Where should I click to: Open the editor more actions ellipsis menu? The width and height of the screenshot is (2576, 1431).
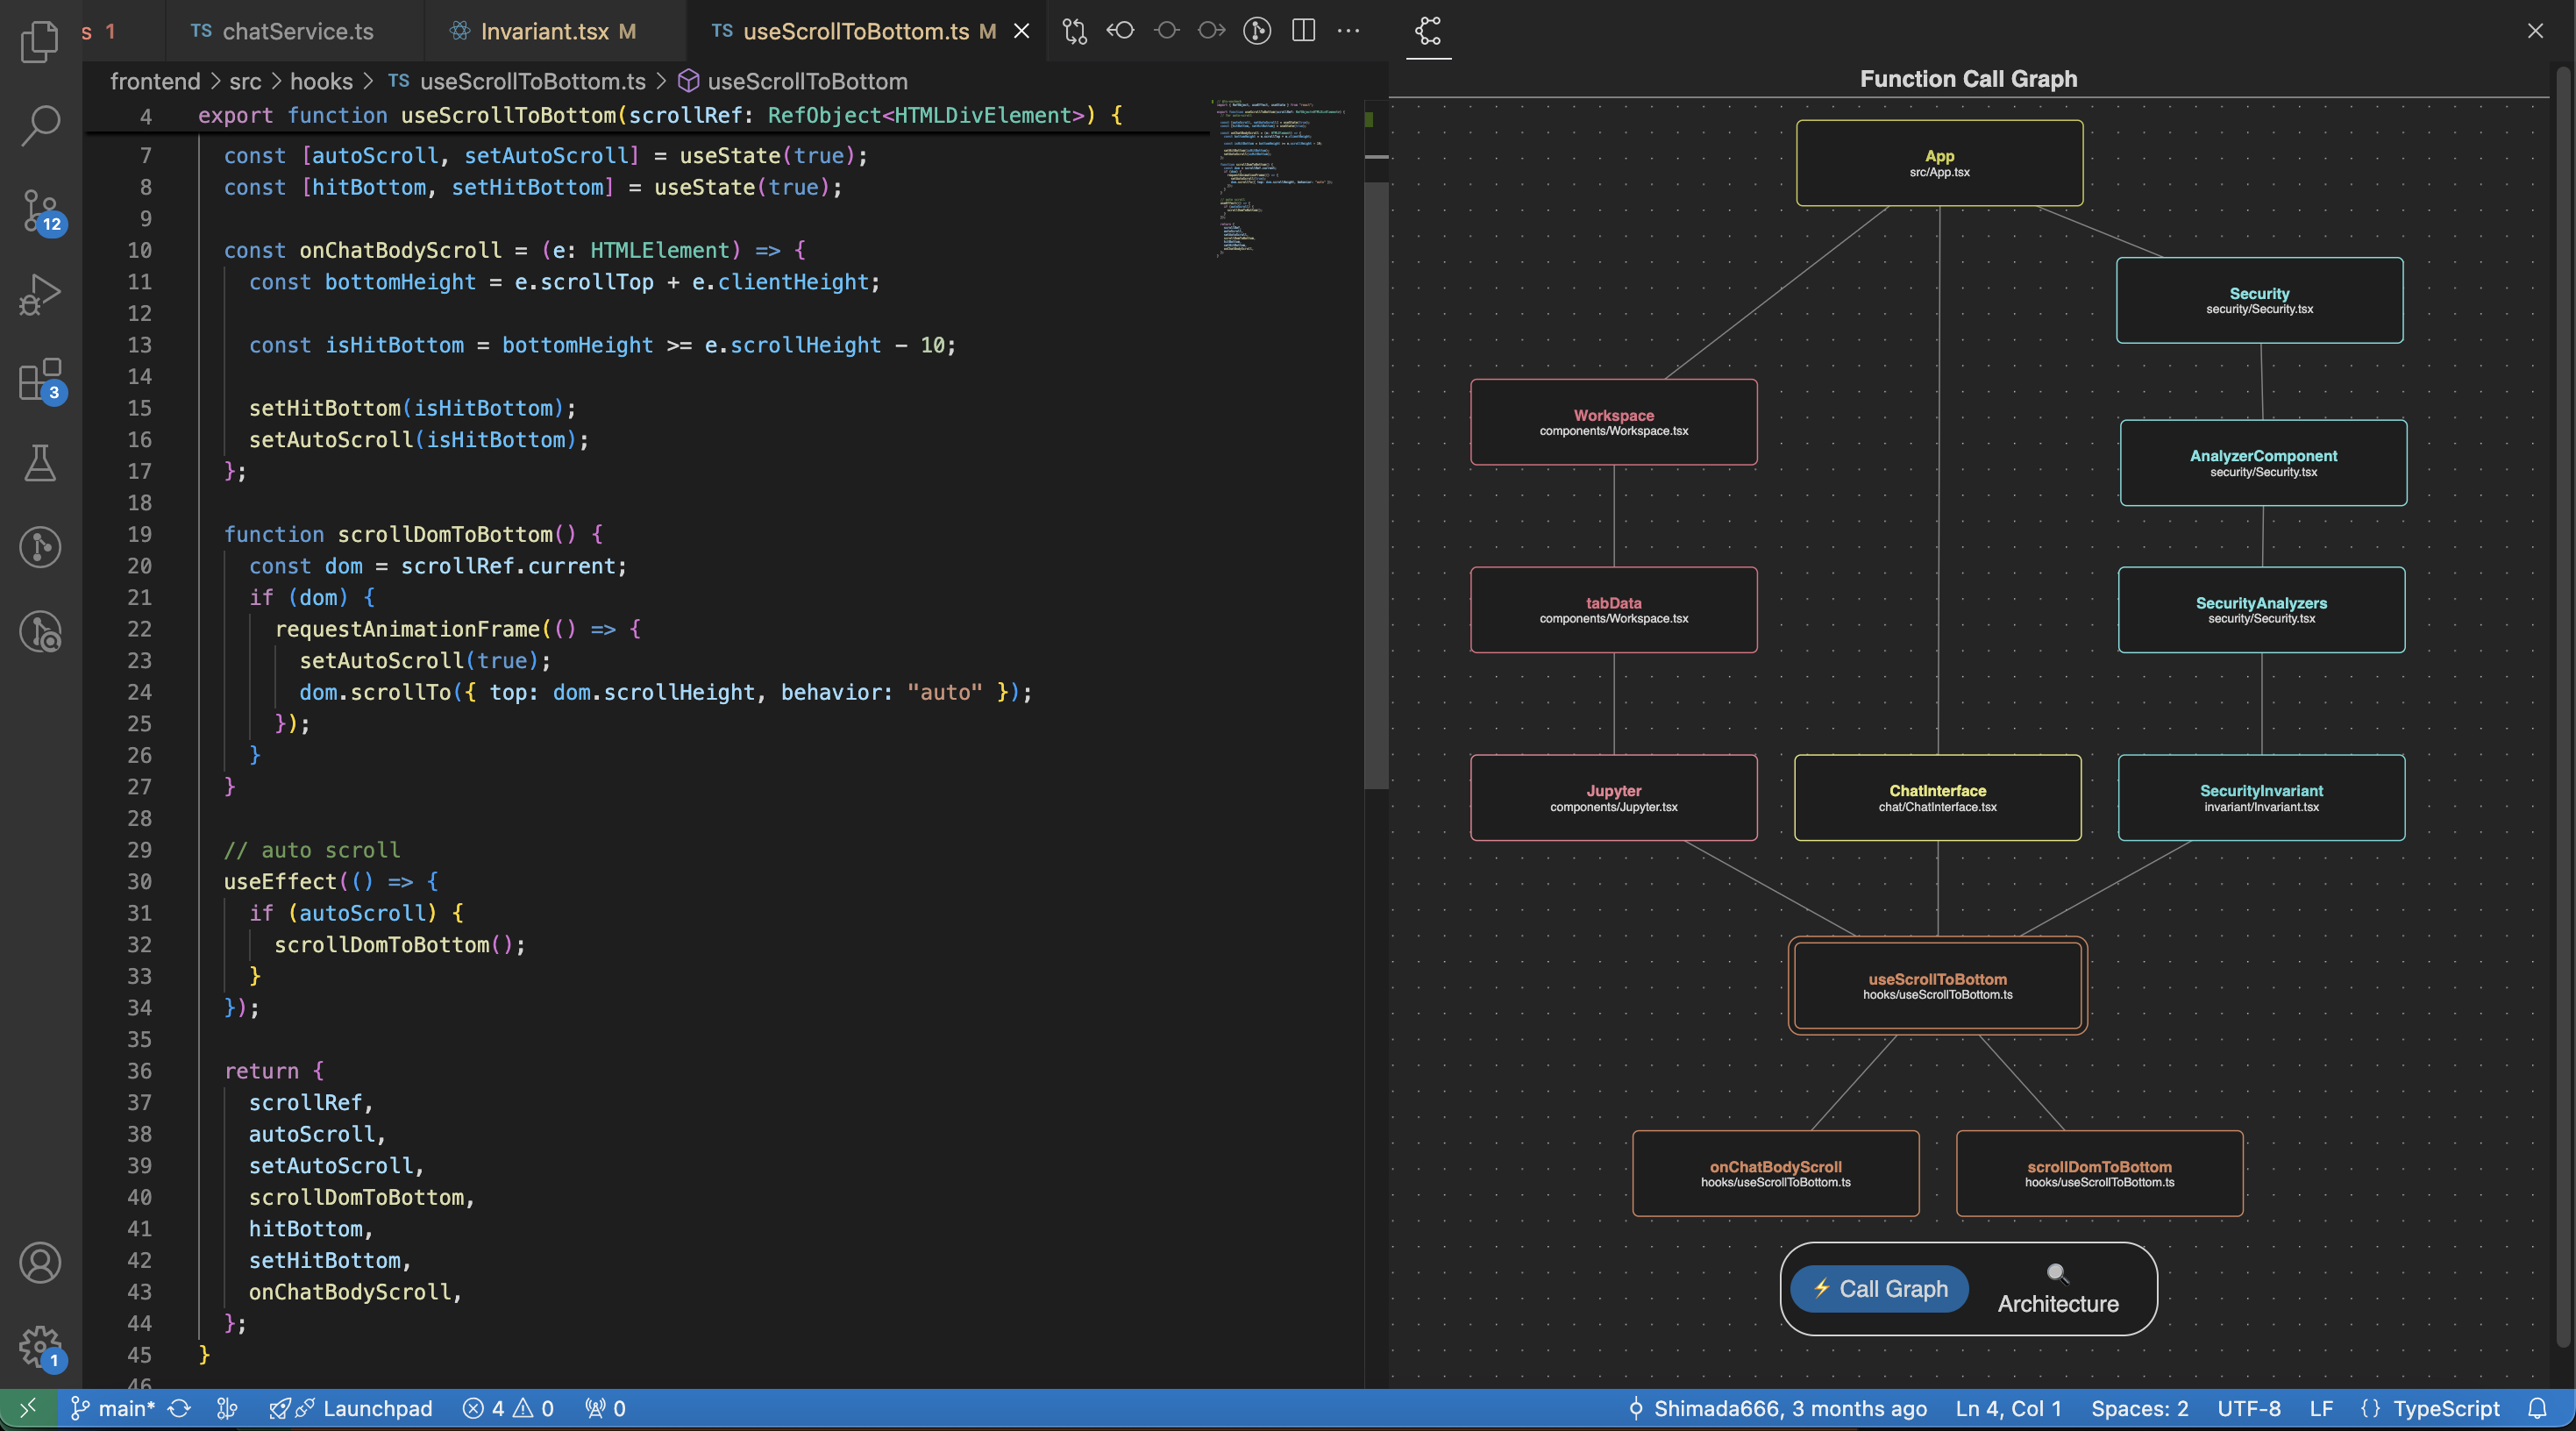point(1348,31)
